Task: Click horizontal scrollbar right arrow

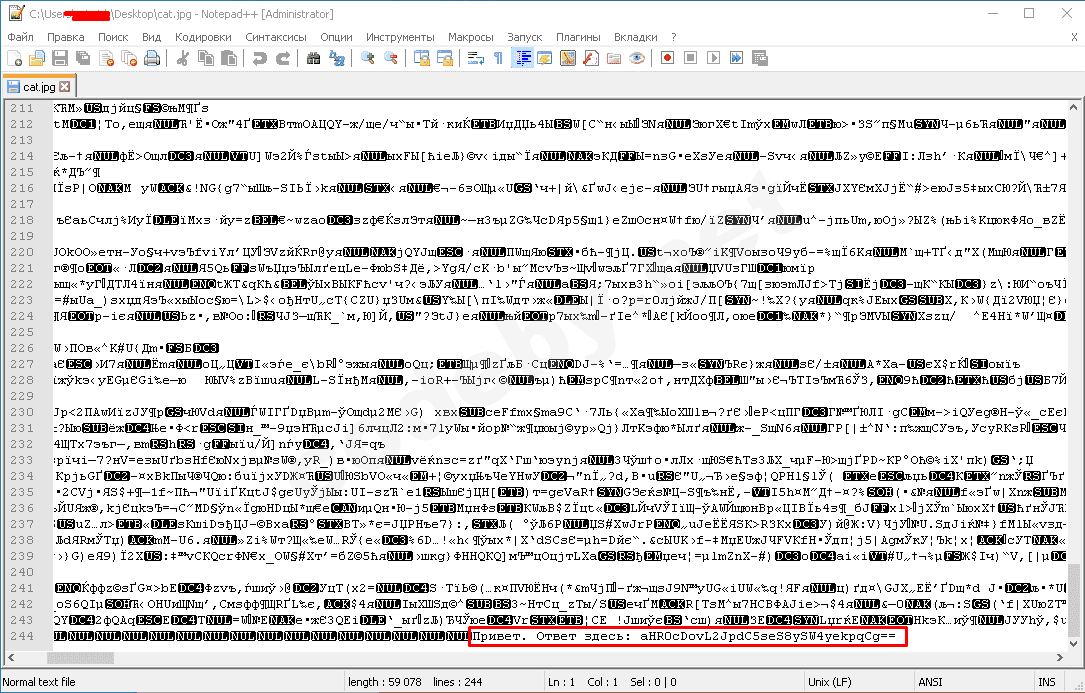Action: [1059, 657]
